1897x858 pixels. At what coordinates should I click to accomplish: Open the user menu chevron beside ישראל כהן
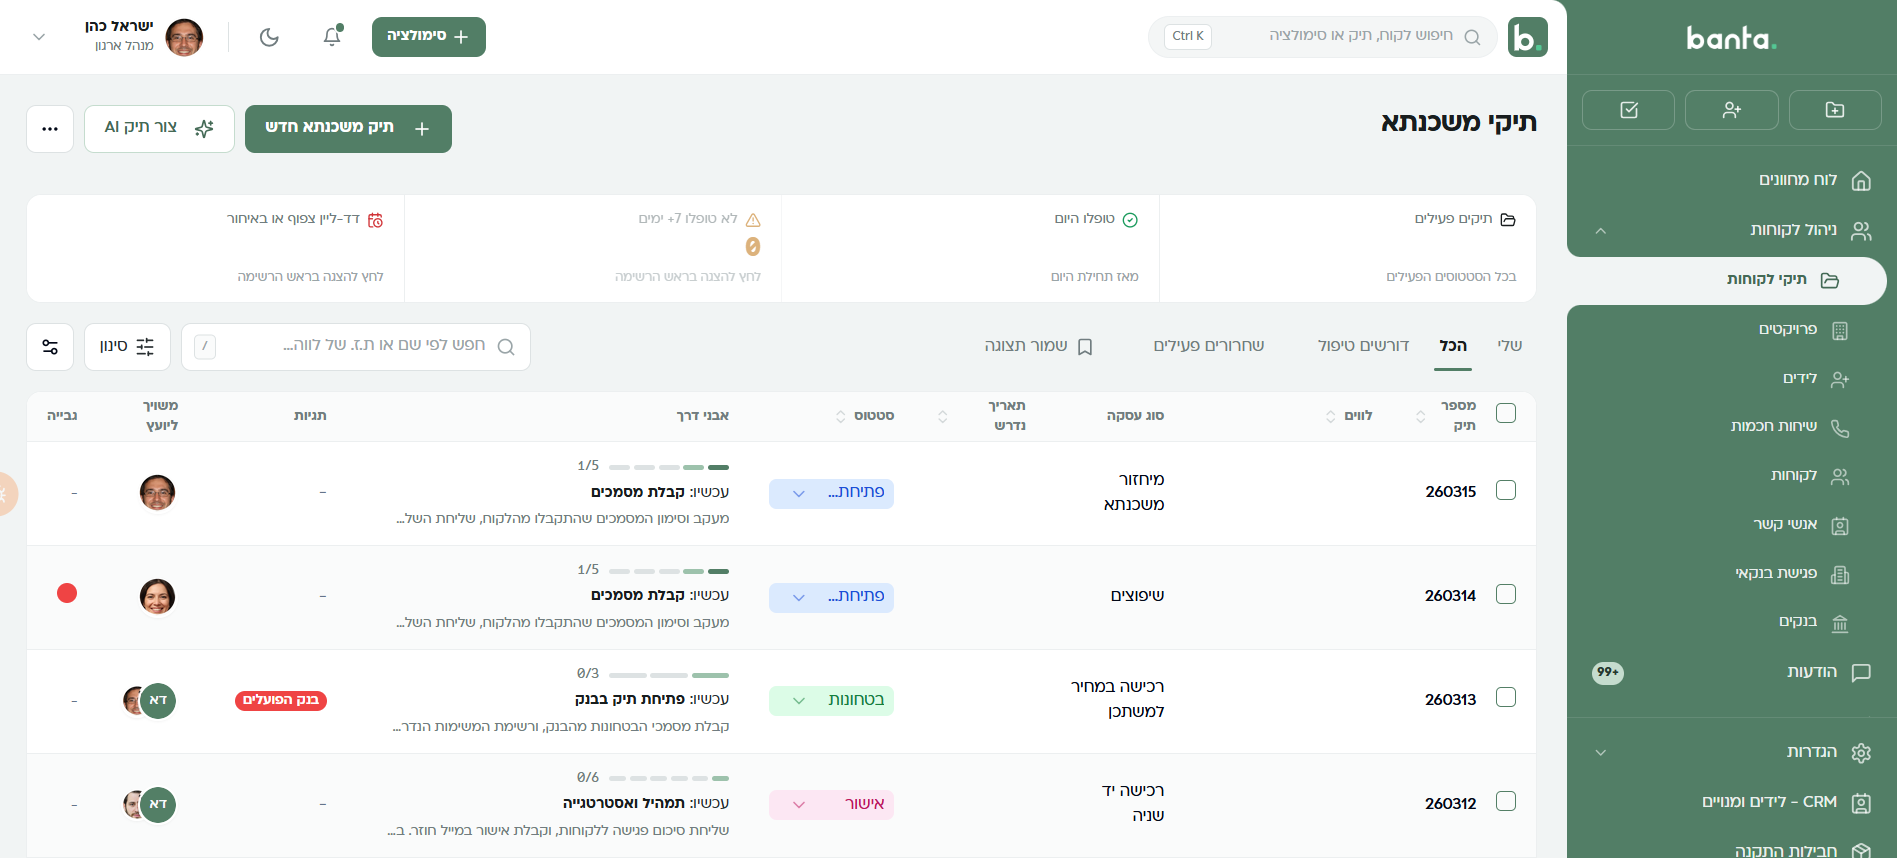pos(39,37)
